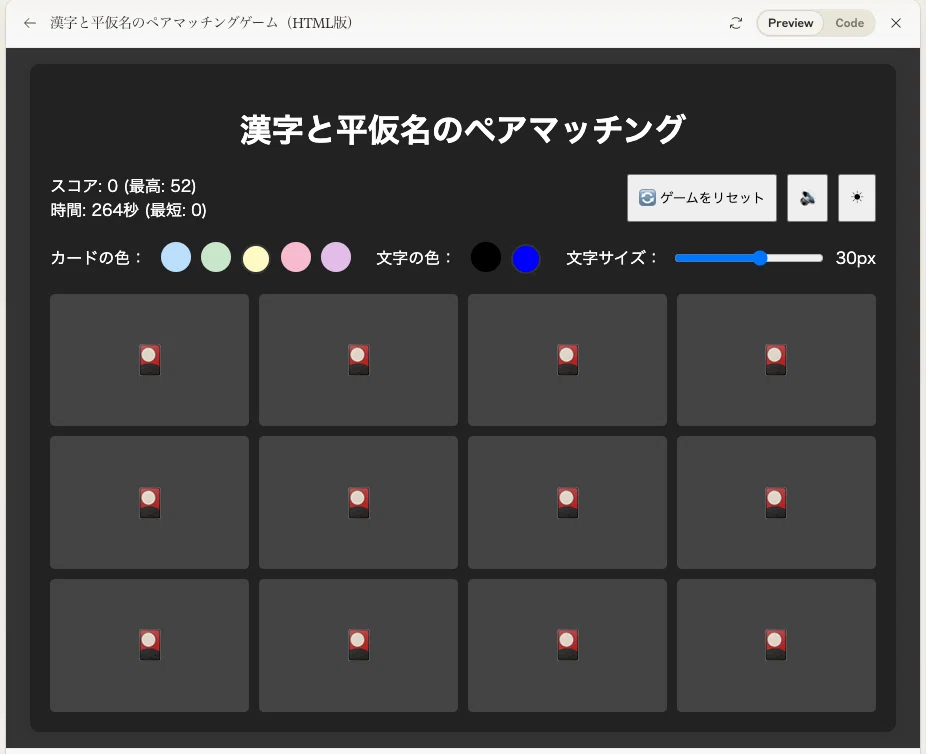Screen dimensions: 926x754
Task: Select the pale yellow card color
Action: [x=256, y=259]
